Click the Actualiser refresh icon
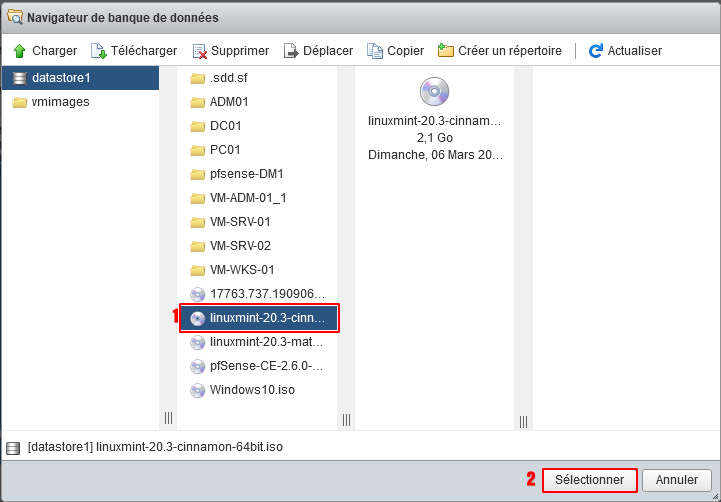The height and width of the screenshot is (502, 721). point(596,51)
